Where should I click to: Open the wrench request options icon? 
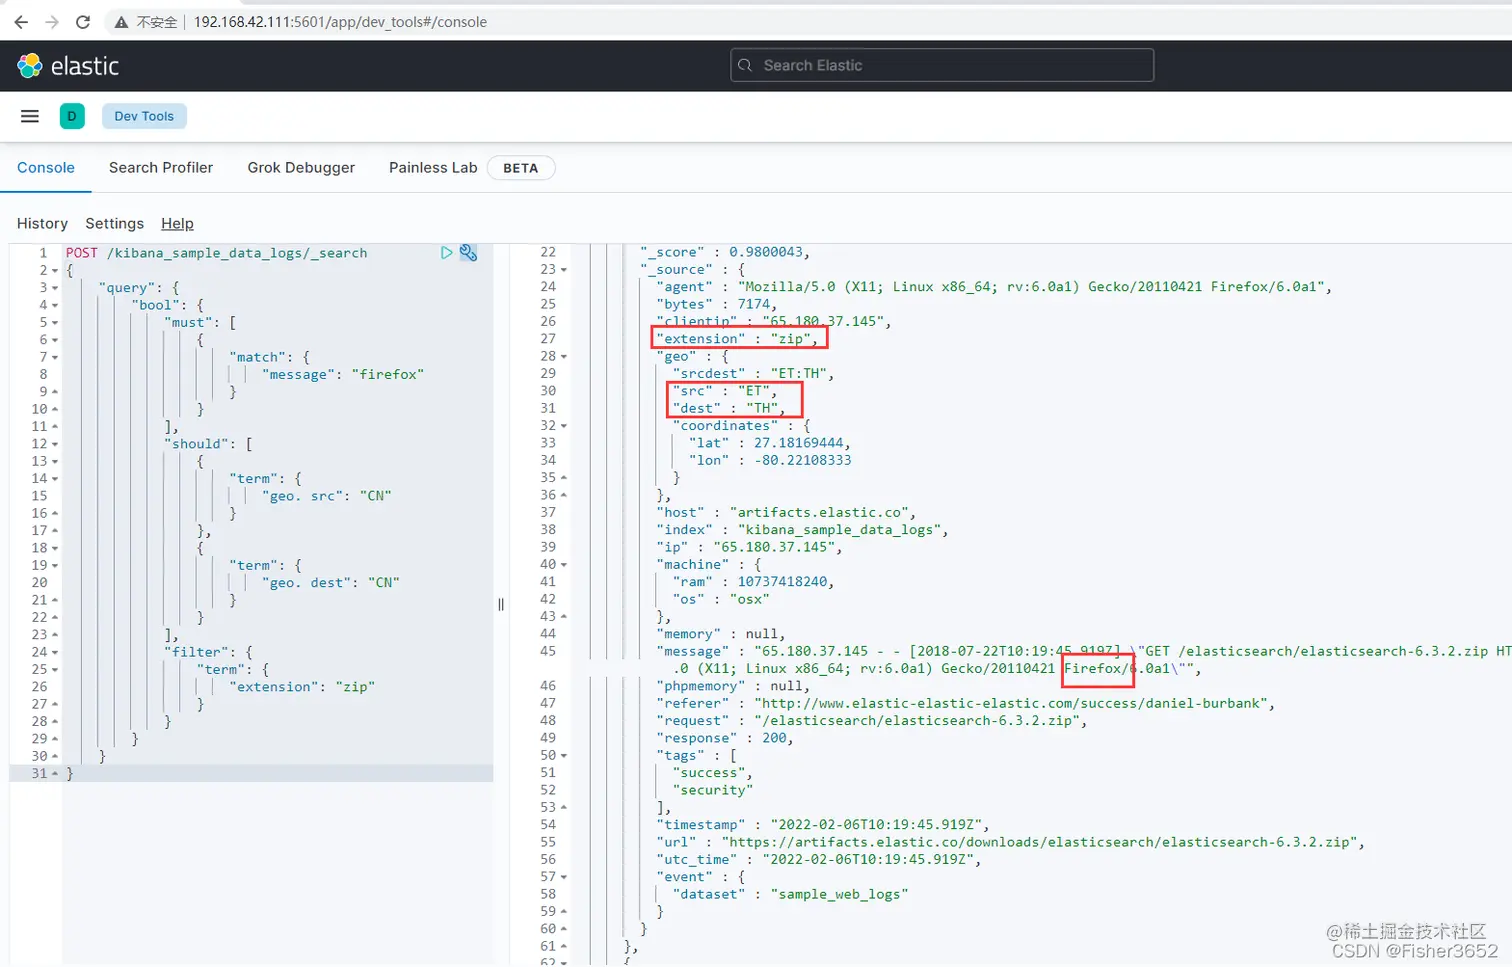click(x=468, y=253)
